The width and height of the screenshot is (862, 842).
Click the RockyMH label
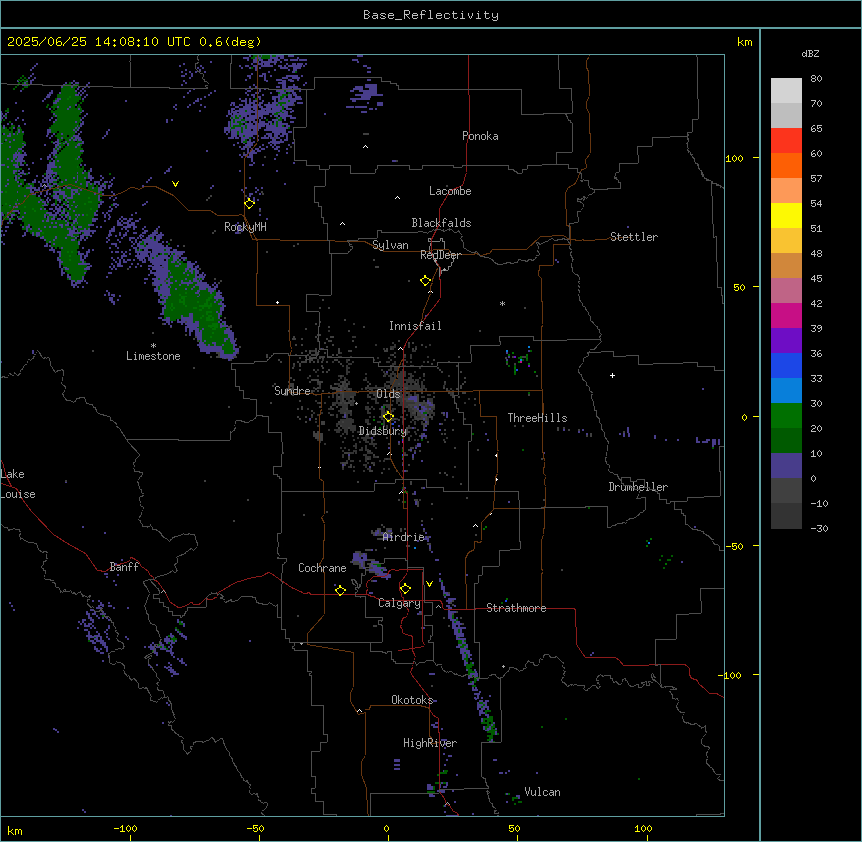coord(245,227)
